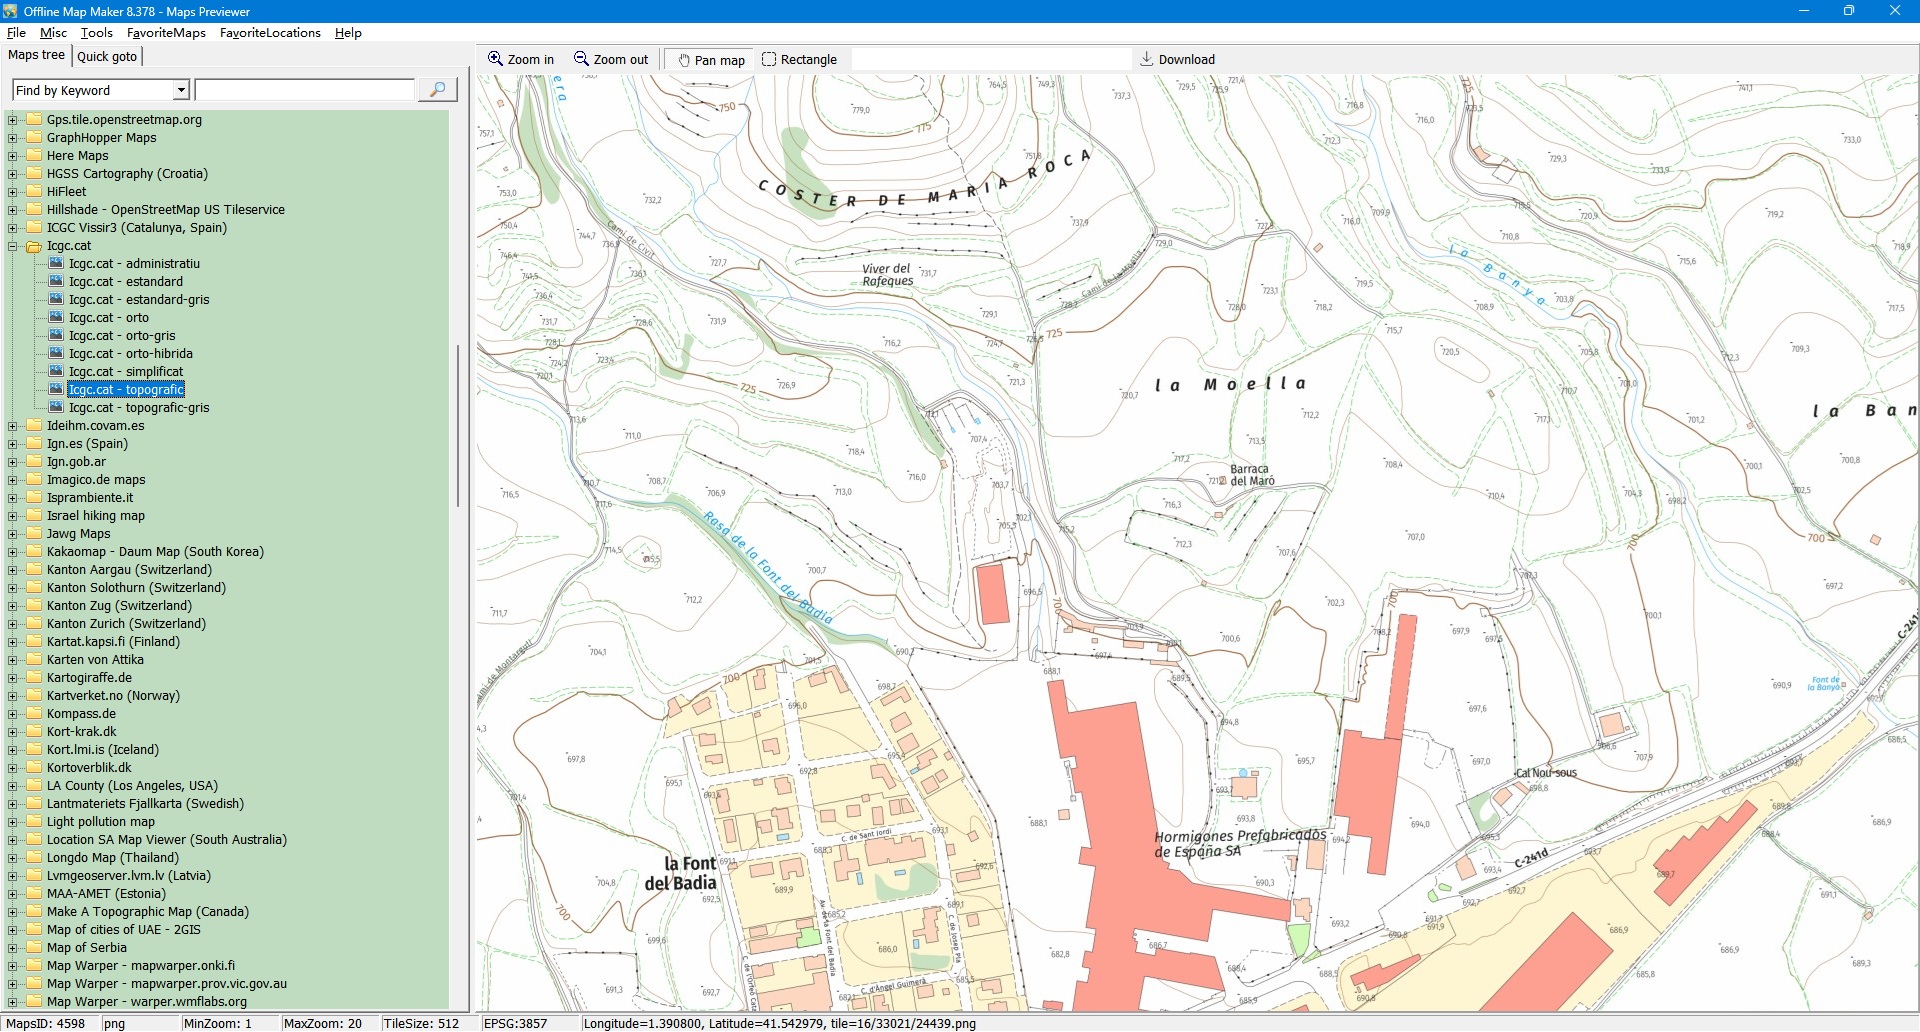Switch to the Quick goto tab
1920x1032 pixels.
(x=107, y=56)
